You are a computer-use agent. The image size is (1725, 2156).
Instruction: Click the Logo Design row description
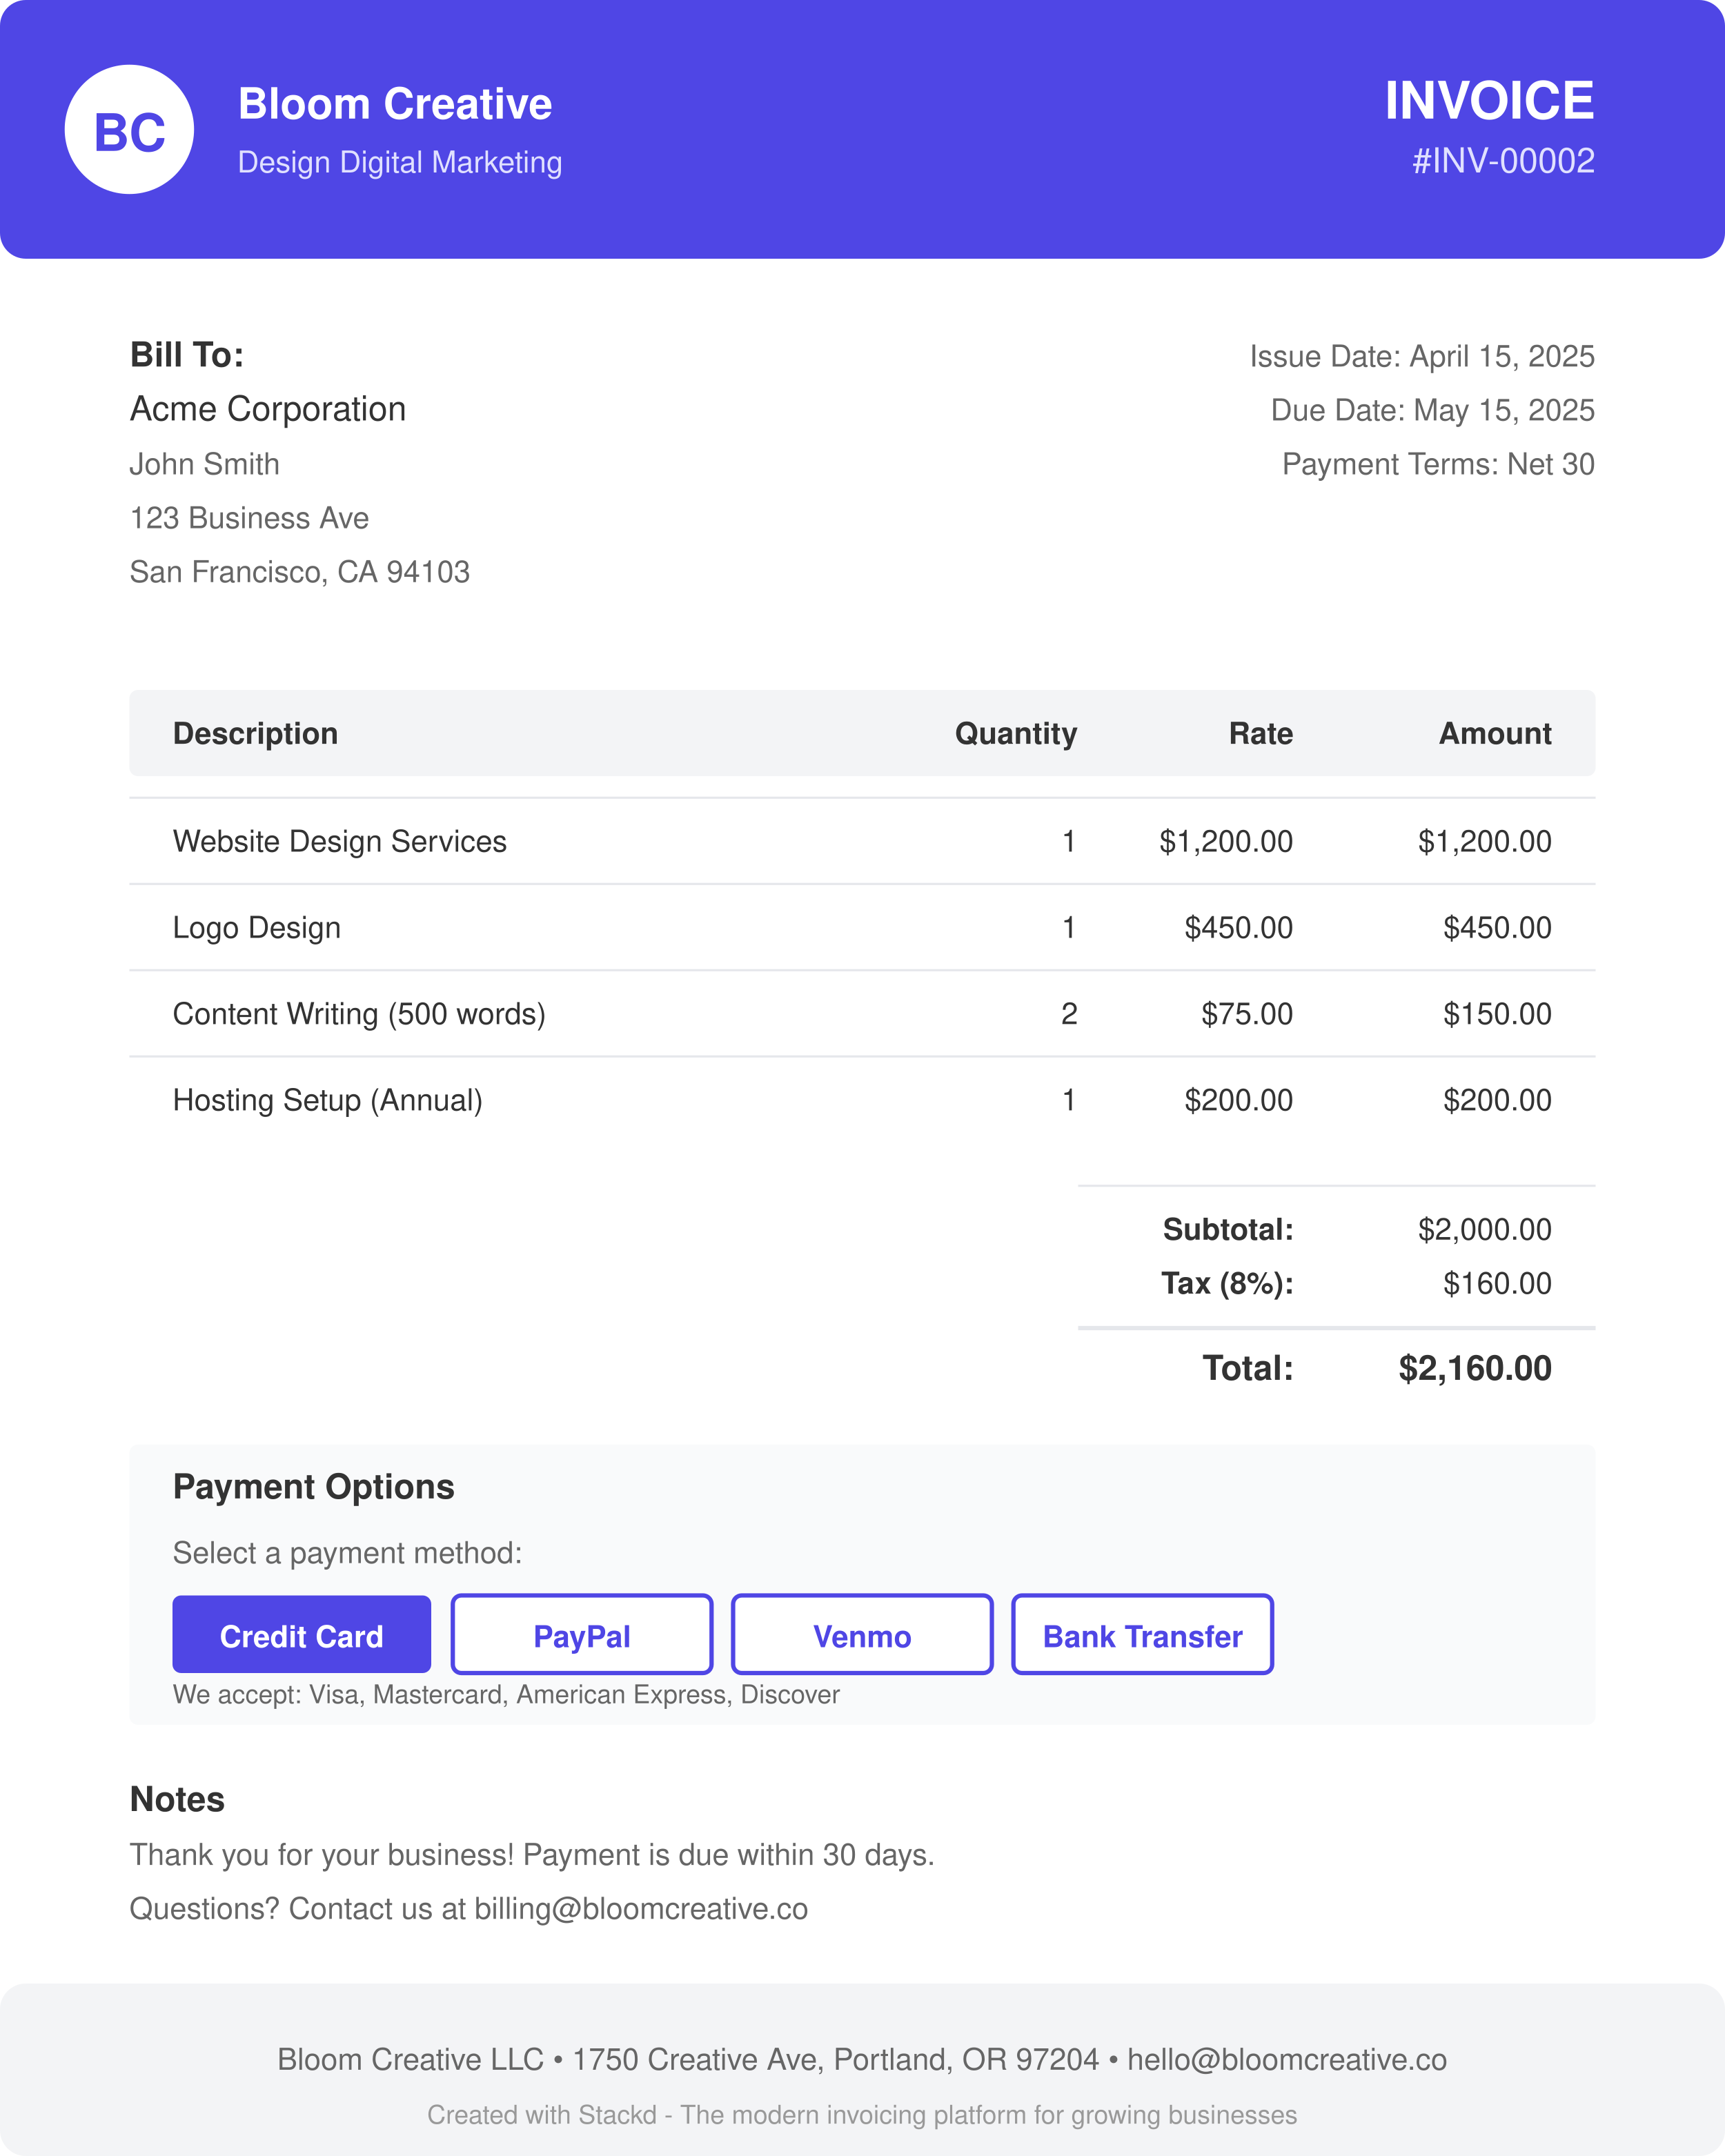257,927
